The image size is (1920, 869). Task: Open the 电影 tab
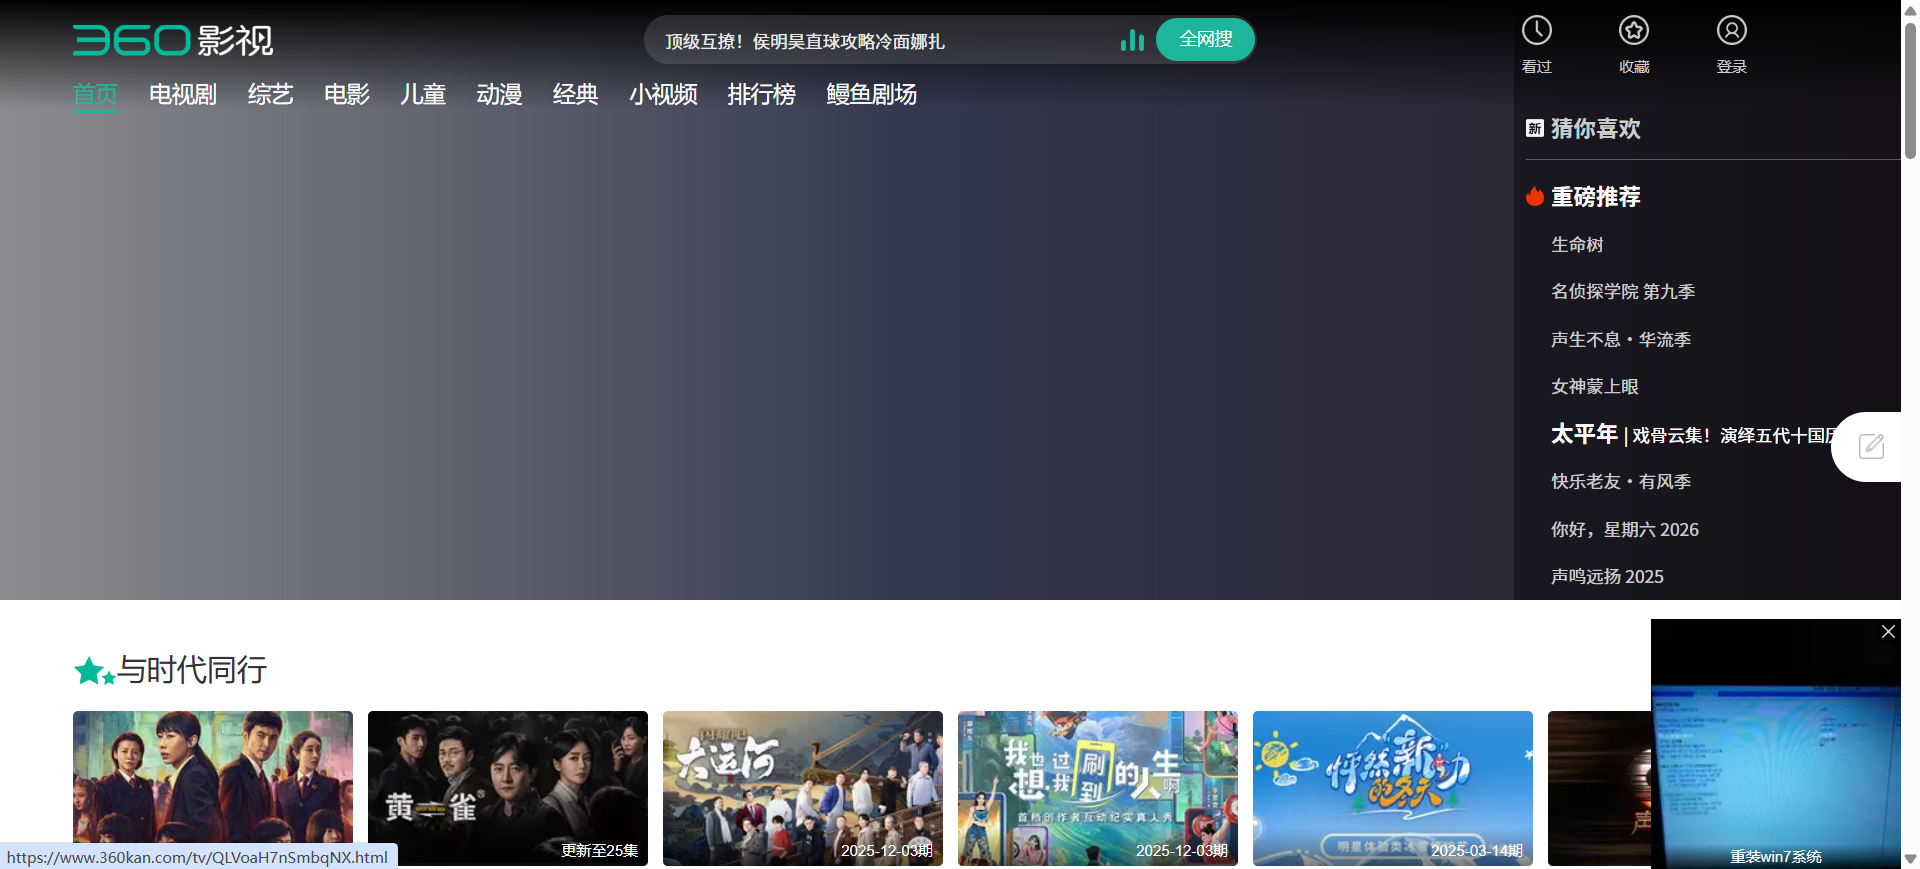click(x=347, y=94)
